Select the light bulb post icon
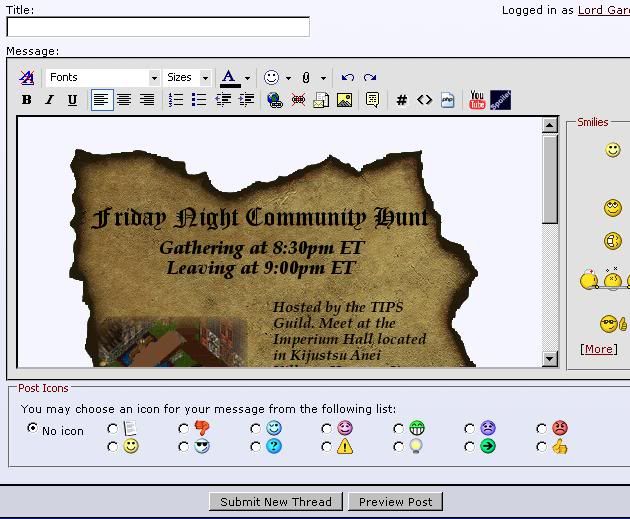 (x=399, y=446)
